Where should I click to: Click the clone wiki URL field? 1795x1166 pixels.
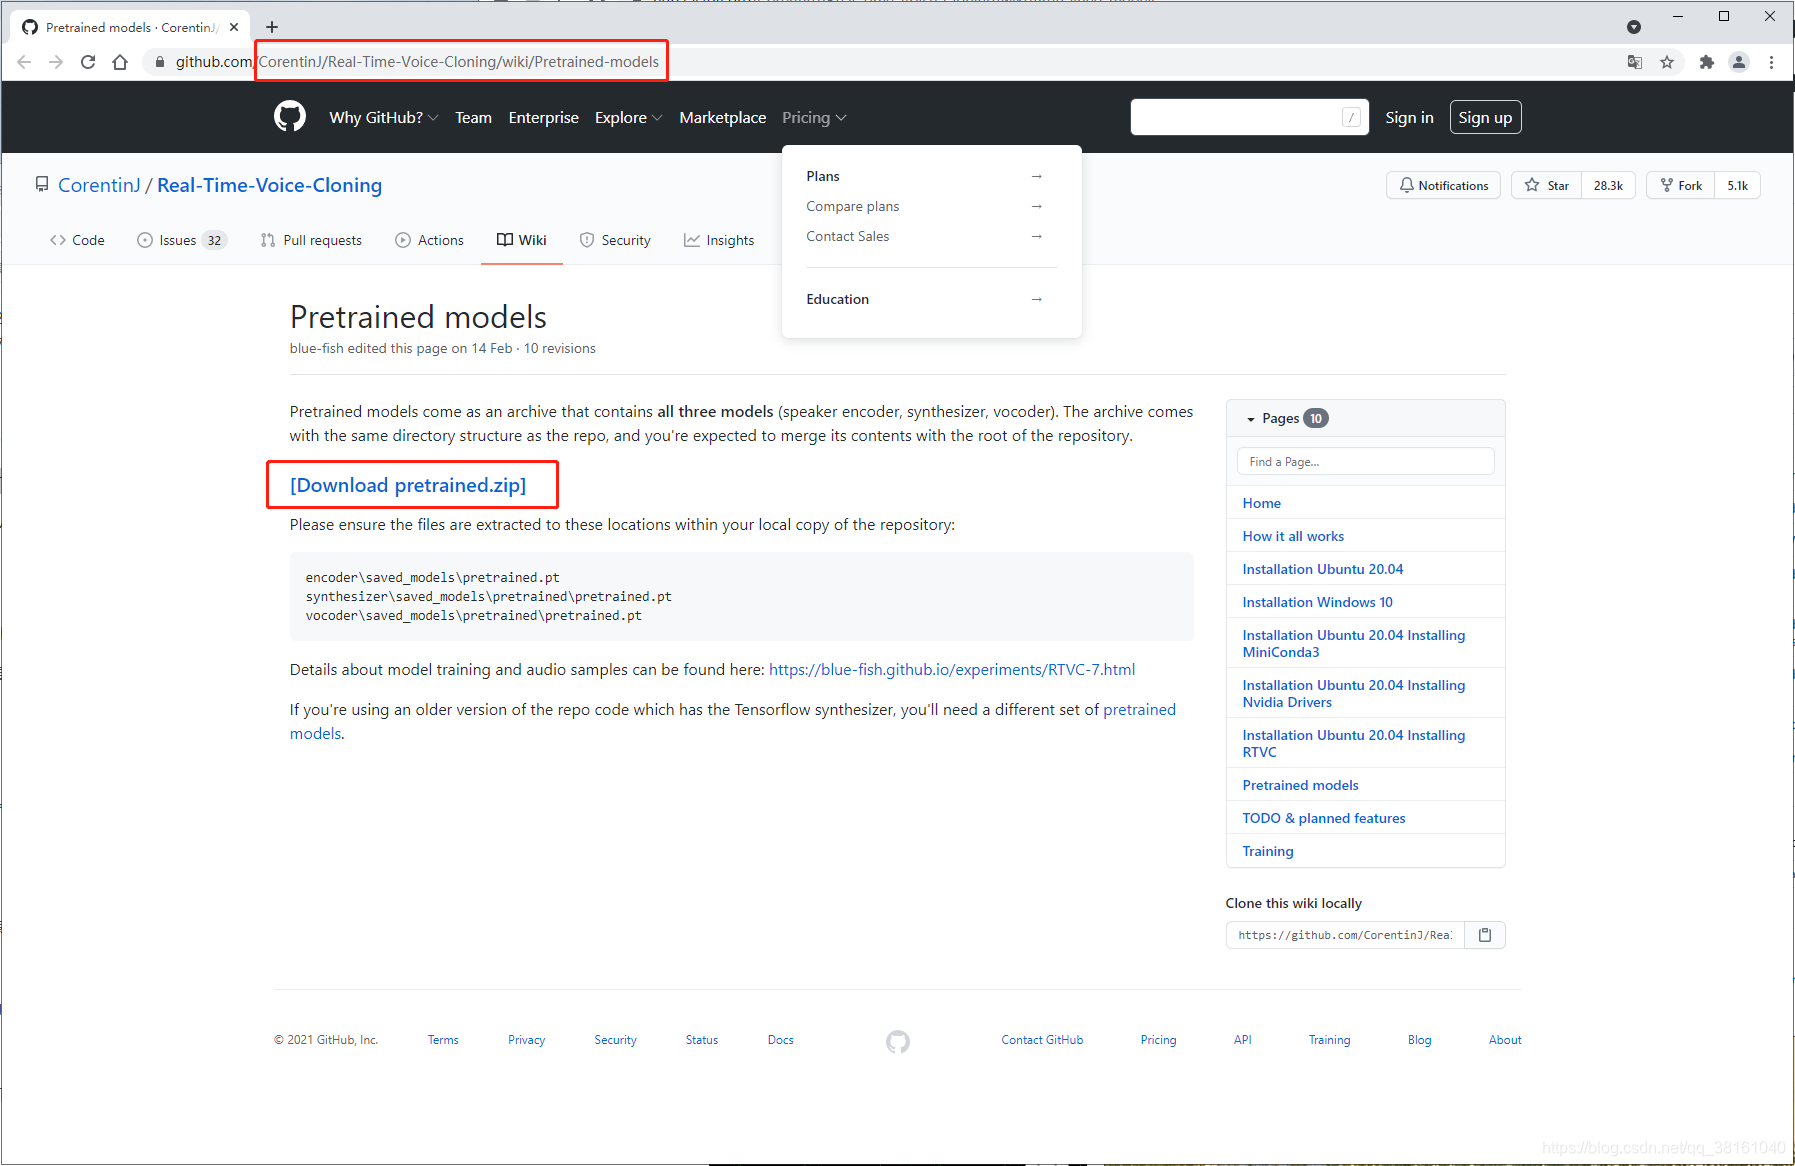coord(1345,935)
